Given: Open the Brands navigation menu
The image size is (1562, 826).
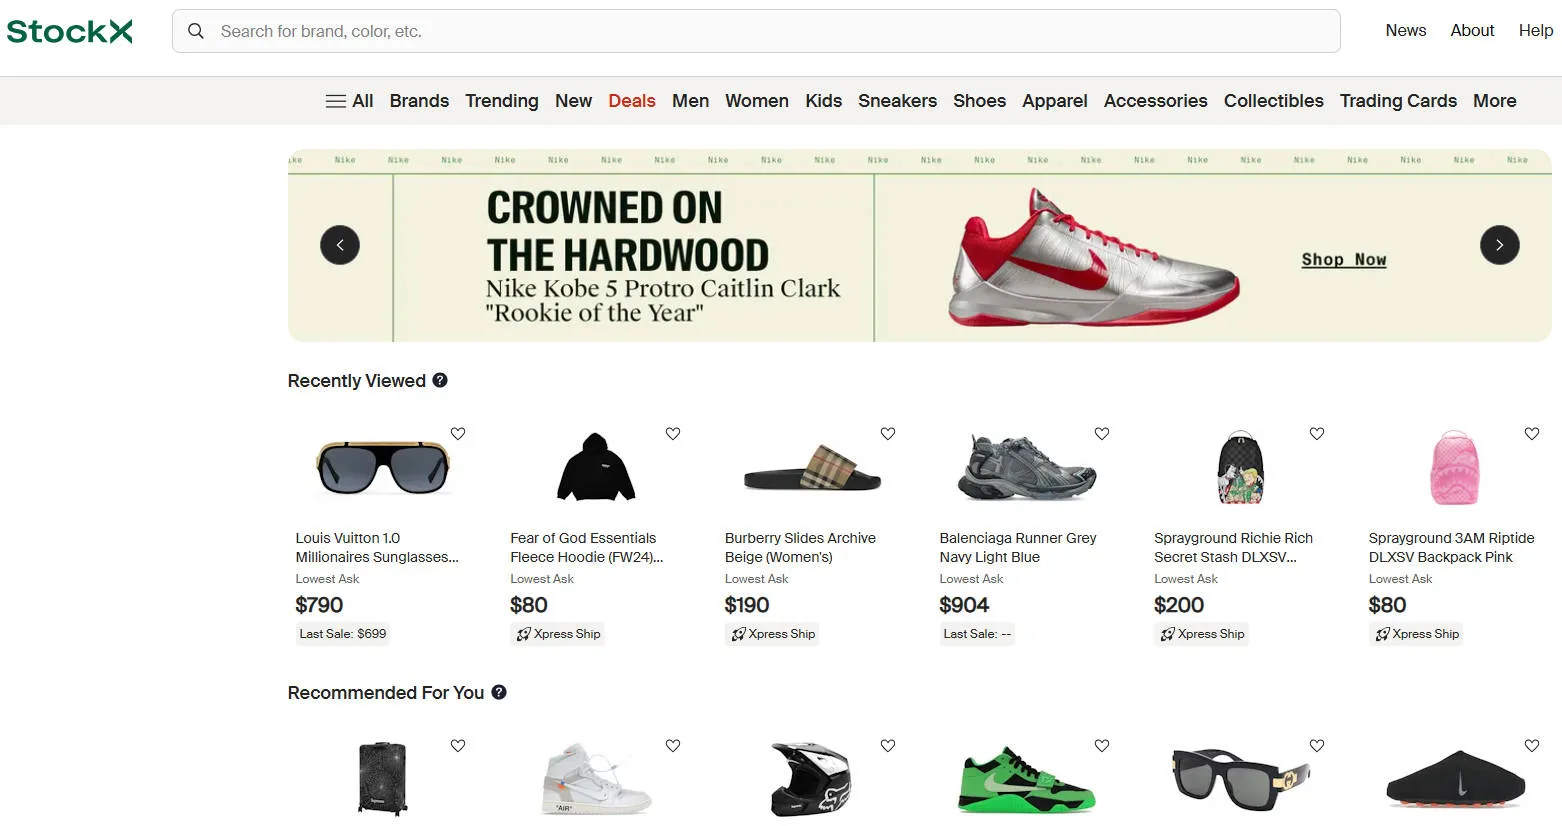Looking at the screenshot, I should 419,101.
